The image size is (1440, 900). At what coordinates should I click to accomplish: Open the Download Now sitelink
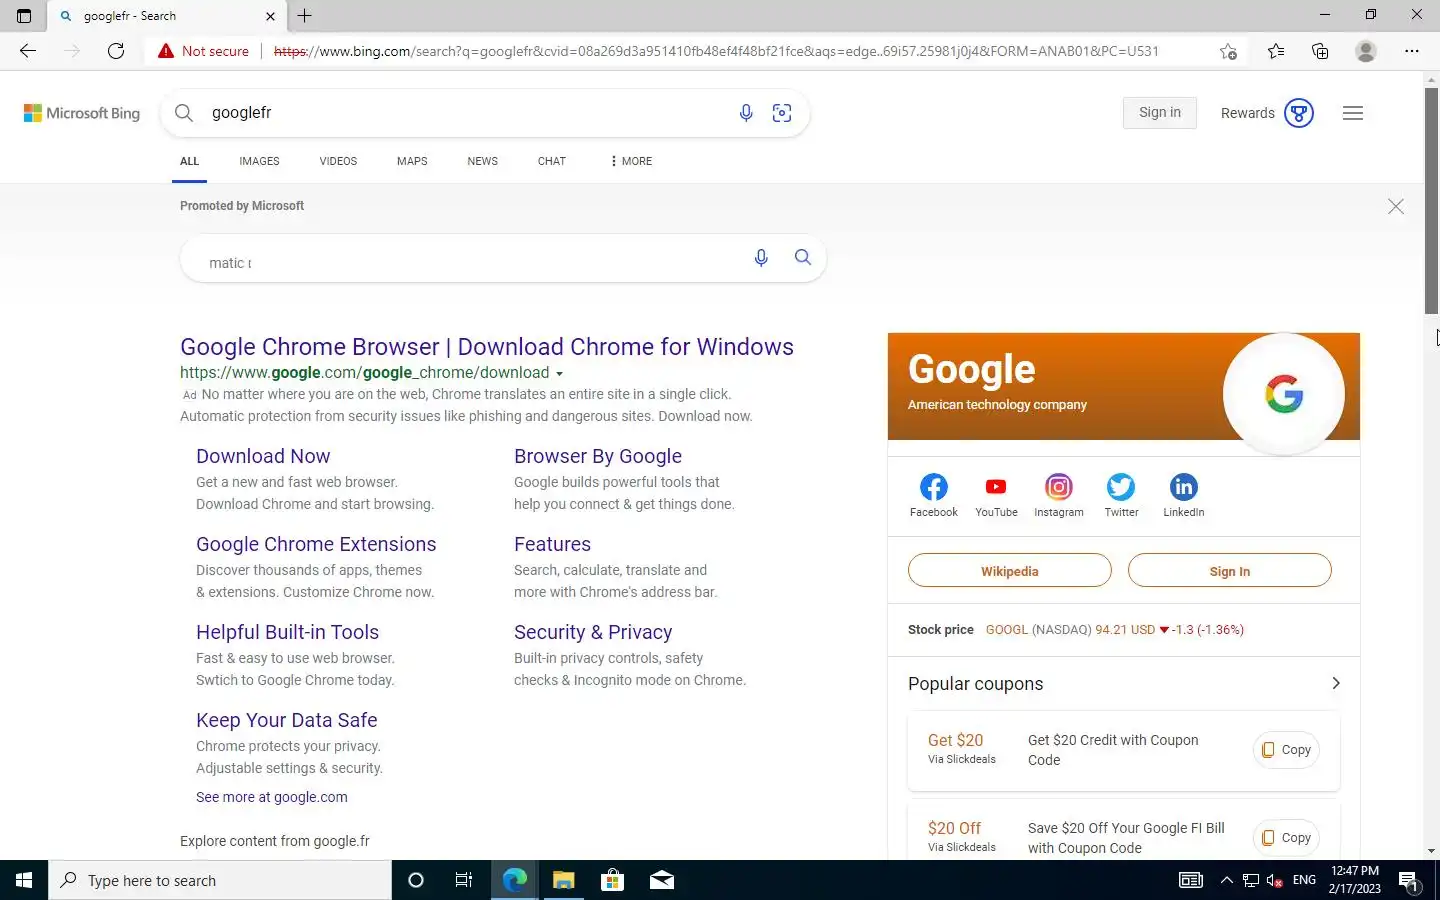(263, 456)
